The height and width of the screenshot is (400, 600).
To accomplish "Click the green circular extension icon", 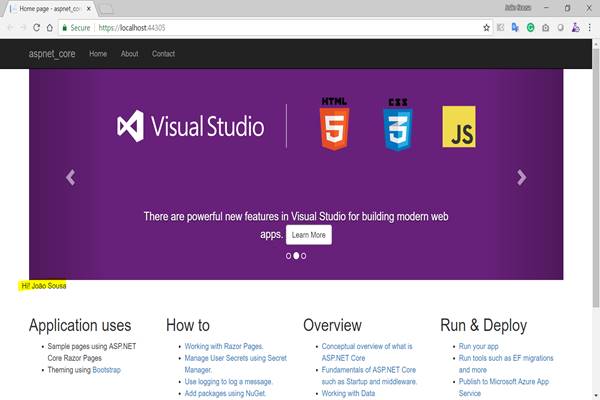I will click(530, 27).
